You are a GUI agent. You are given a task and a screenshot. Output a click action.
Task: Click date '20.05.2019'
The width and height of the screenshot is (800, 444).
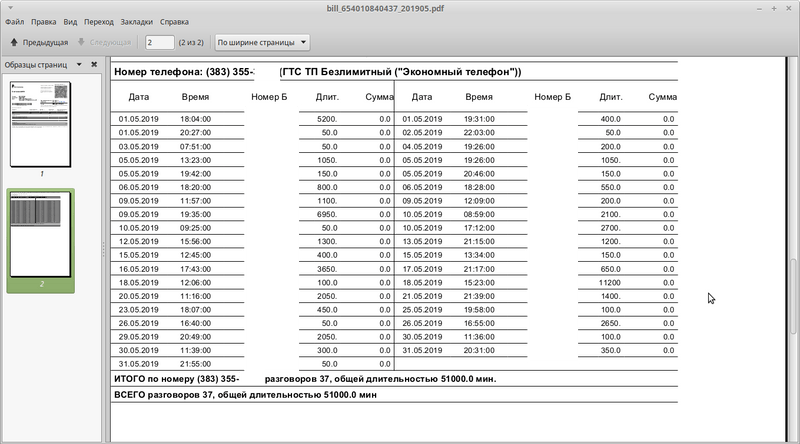139,296
